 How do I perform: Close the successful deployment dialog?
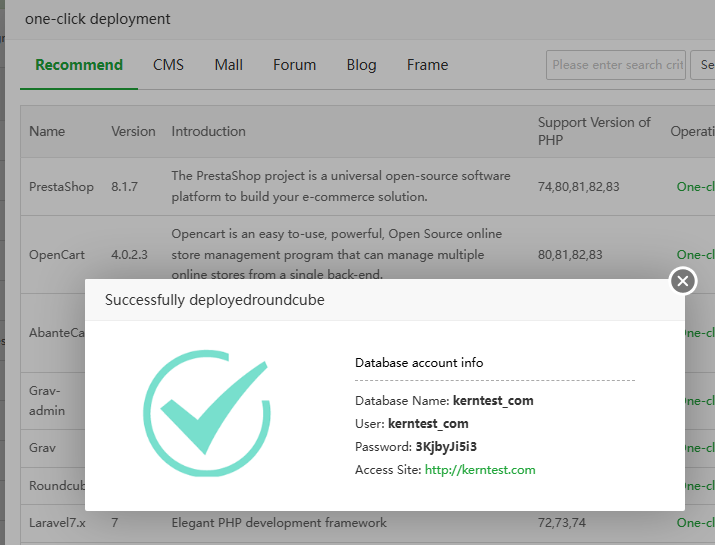683,281
